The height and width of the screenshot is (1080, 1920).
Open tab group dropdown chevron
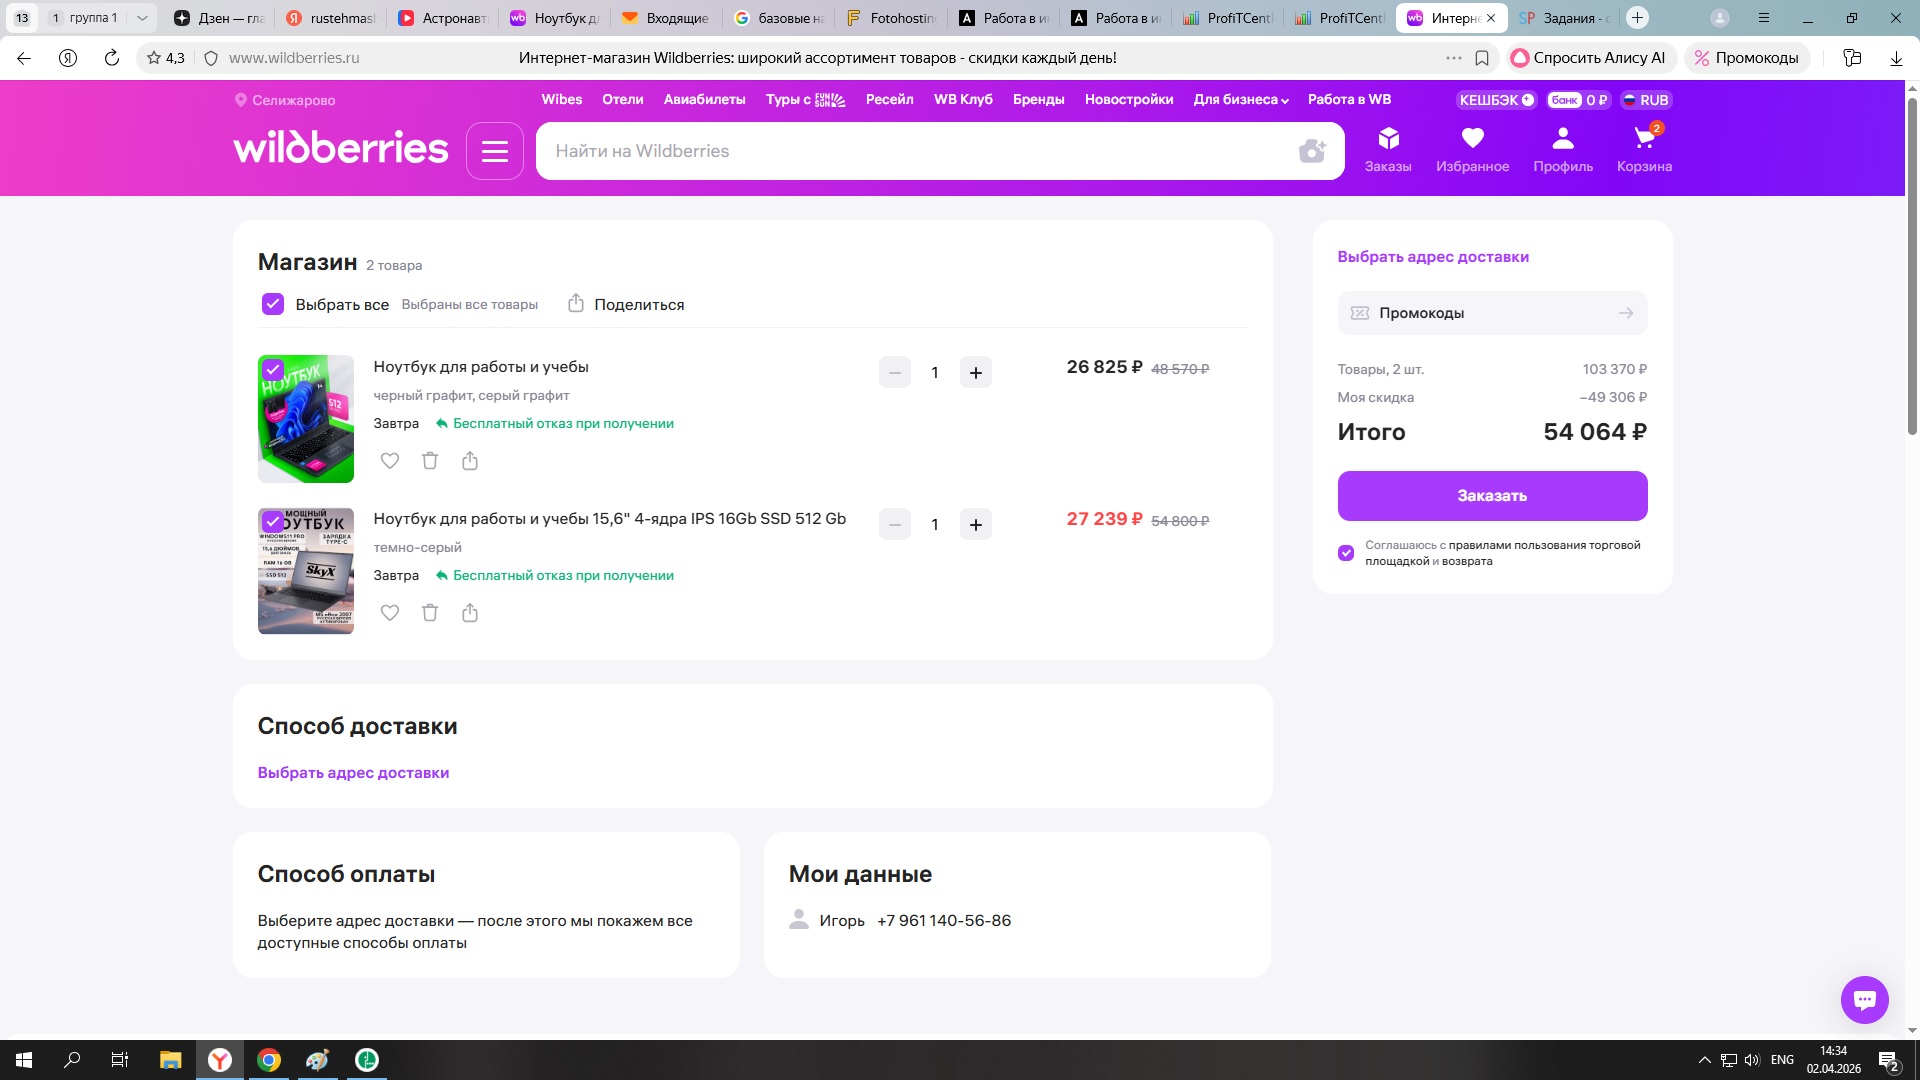click(x=142, y=18)
